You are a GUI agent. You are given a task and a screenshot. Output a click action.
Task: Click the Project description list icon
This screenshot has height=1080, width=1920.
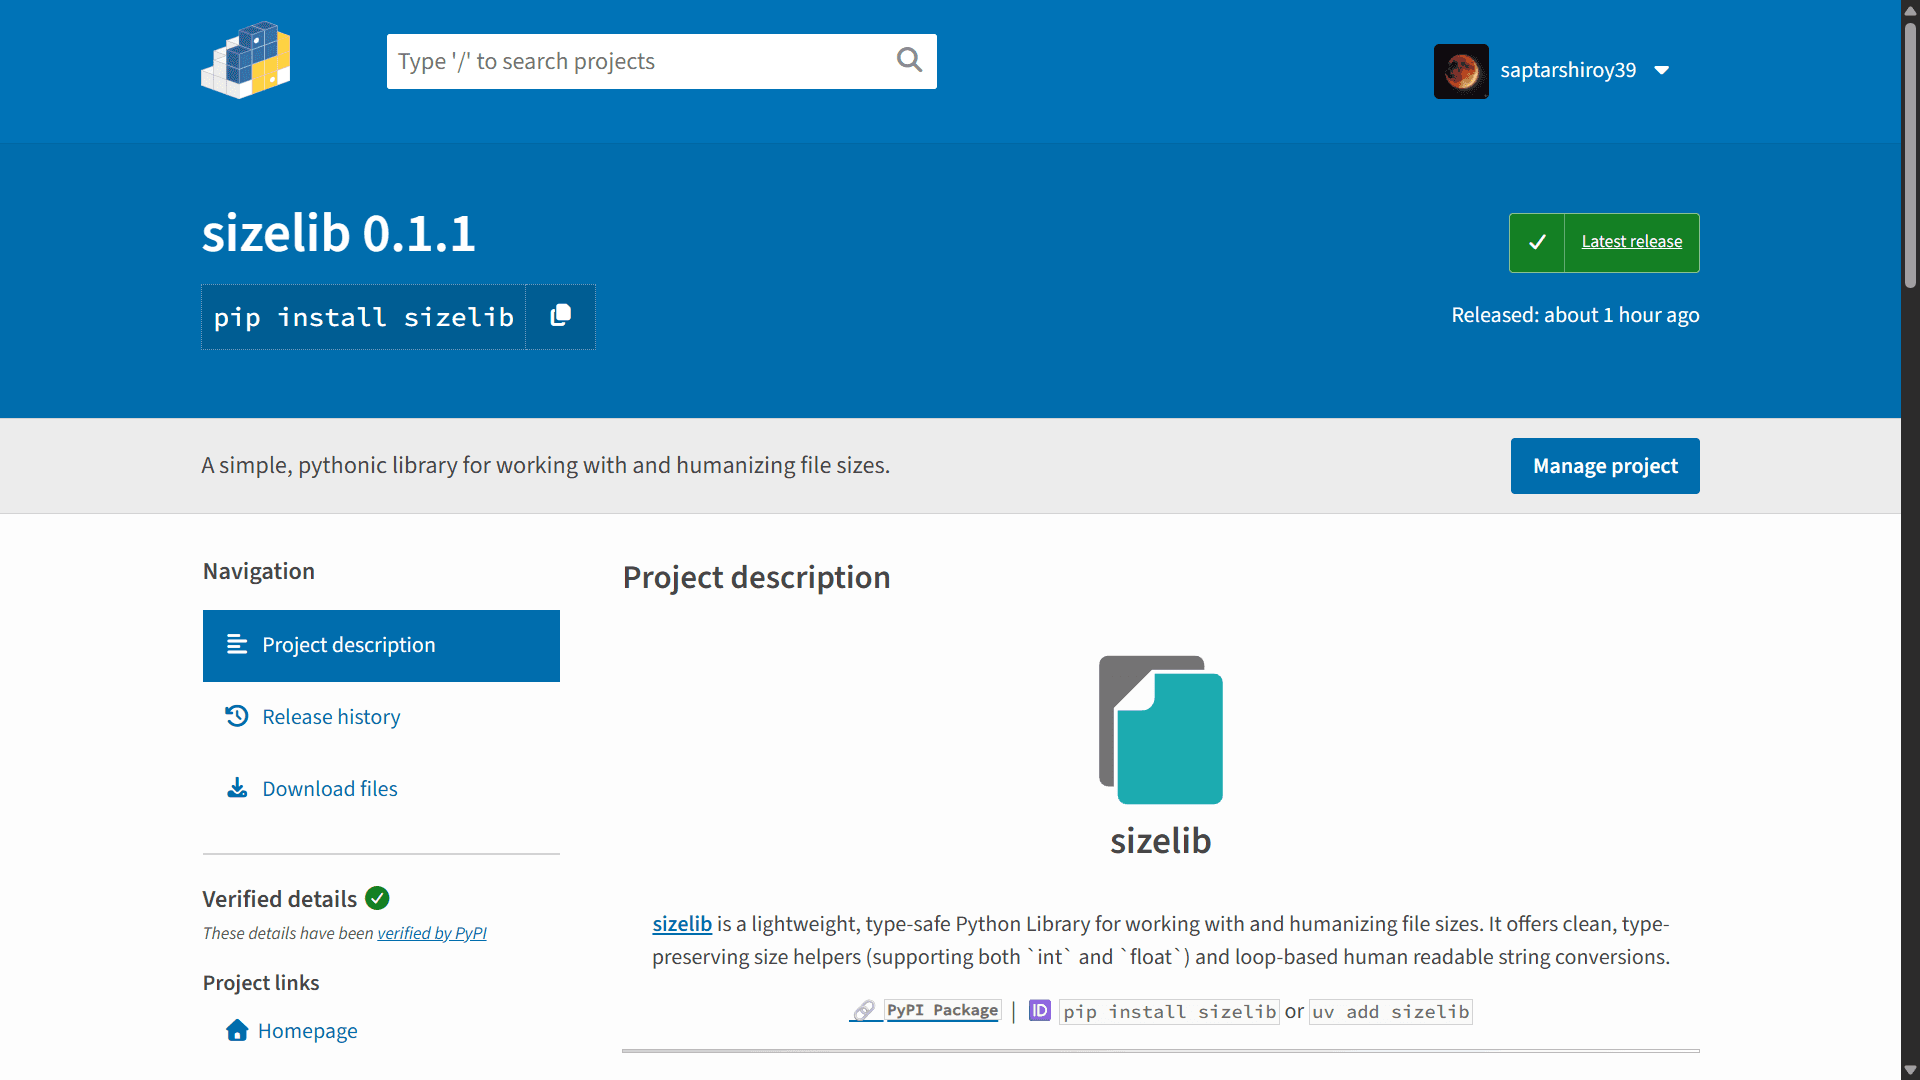click(237, 644)
